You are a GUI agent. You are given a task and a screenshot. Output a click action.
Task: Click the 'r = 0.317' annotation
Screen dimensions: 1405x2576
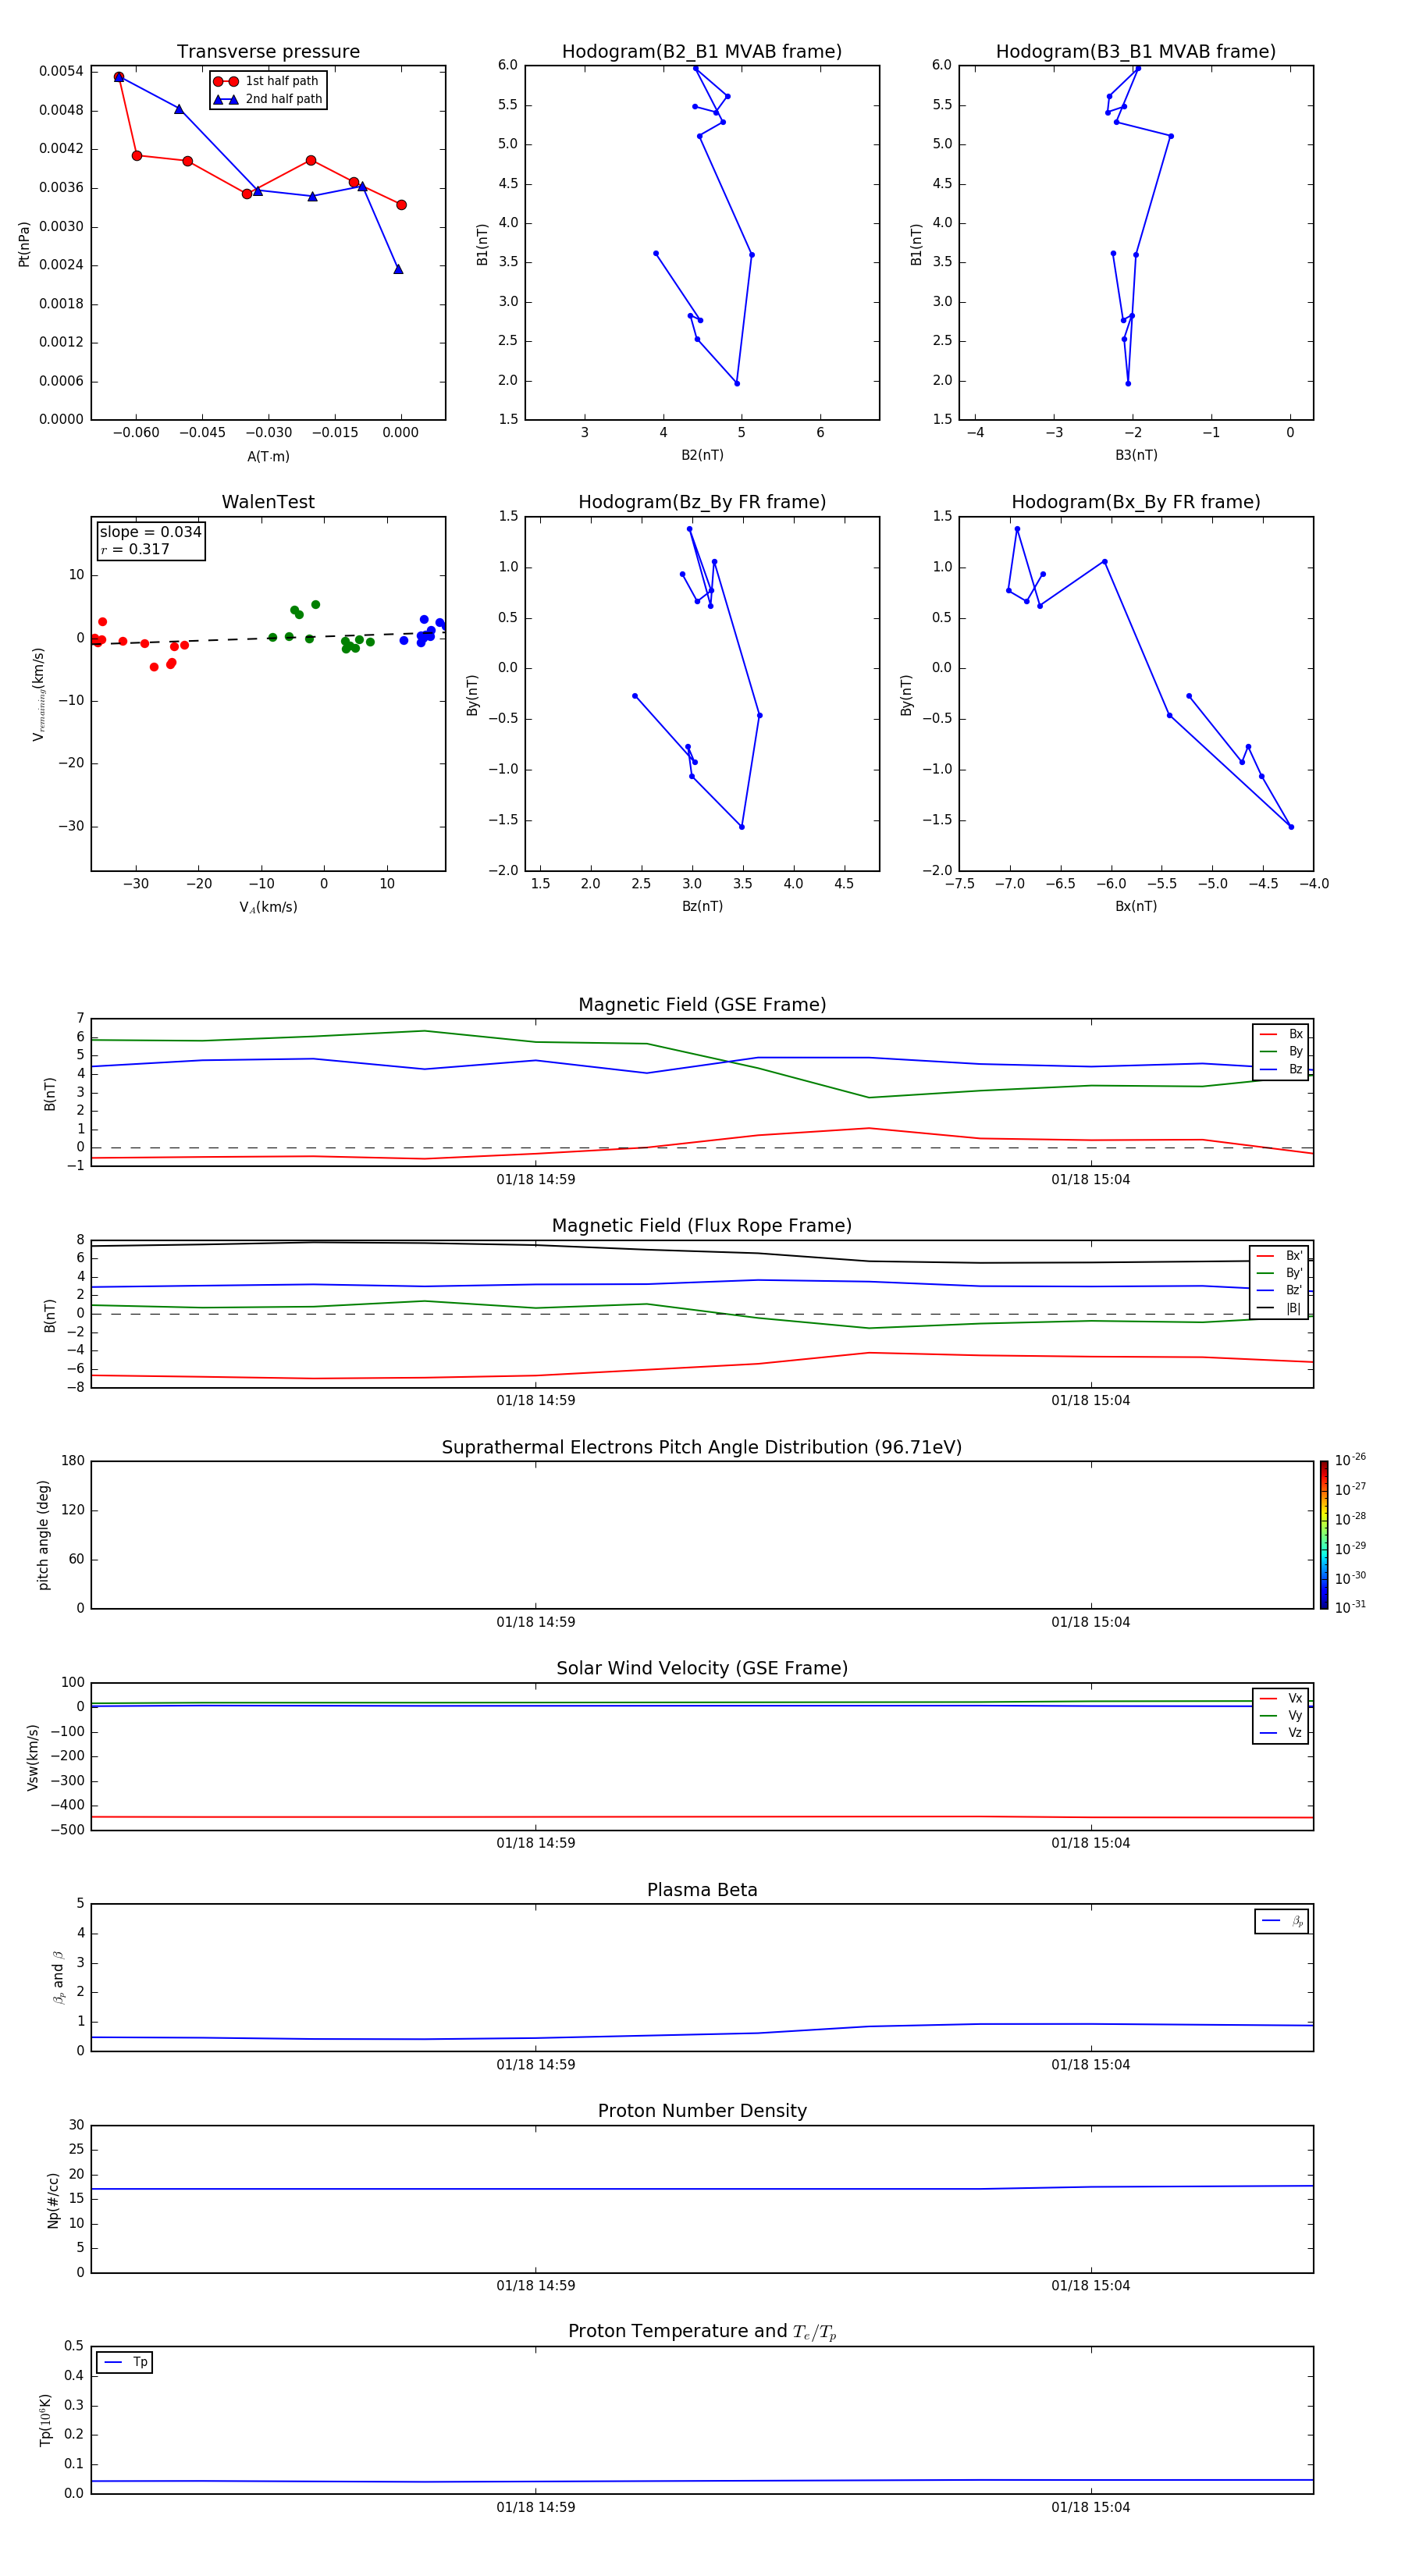pos(135,549)
